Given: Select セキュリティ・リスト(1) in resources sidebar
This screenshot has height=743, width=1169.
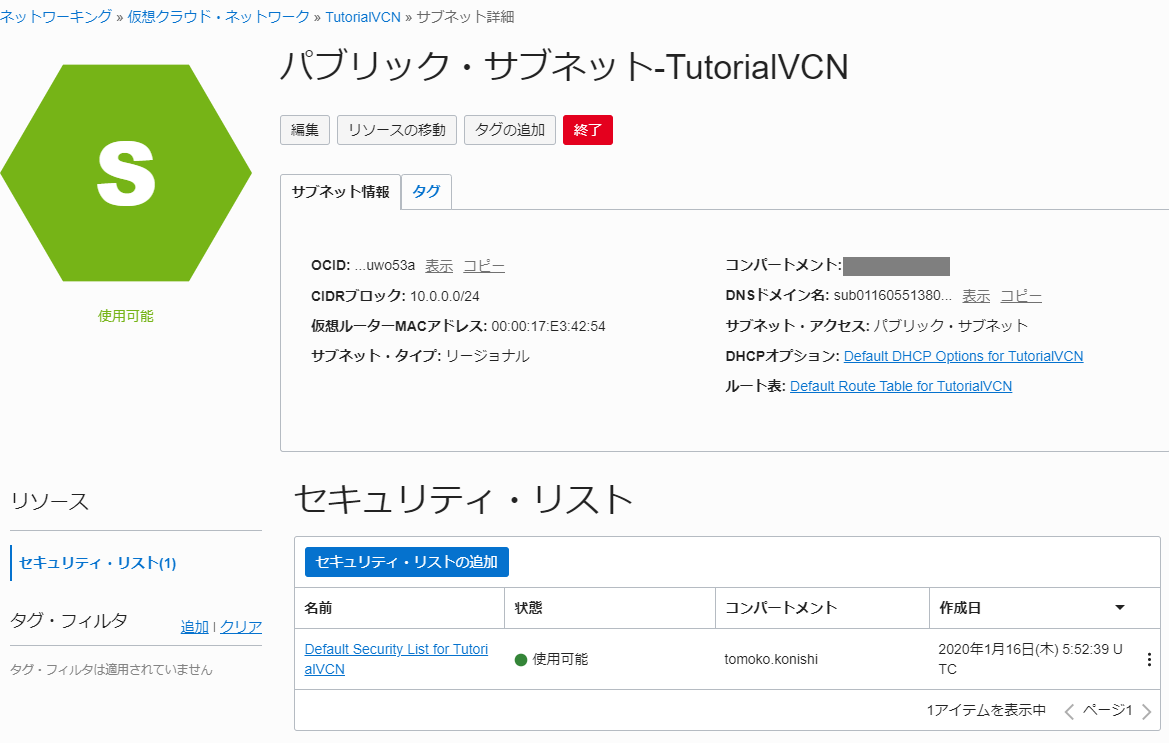Looking at the screenshot, I should coord(98,563).
